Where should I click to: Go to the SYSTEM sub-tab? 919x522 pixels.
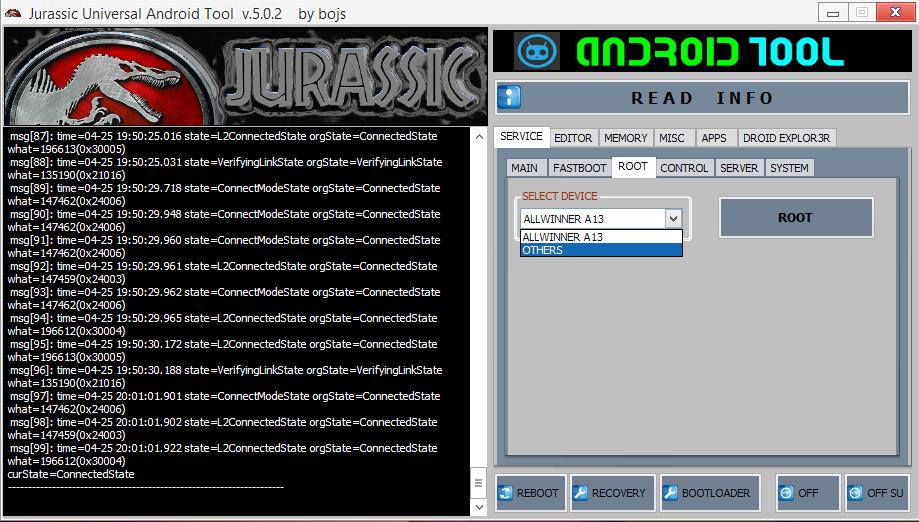[789, 168]
